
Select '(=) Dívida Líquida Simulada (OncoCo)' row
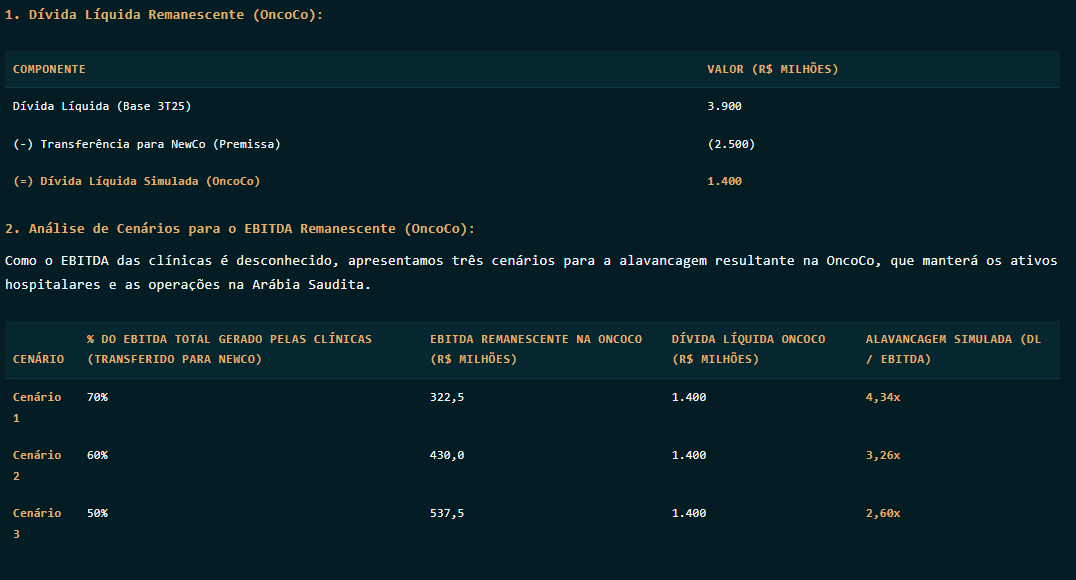point(533,181)
